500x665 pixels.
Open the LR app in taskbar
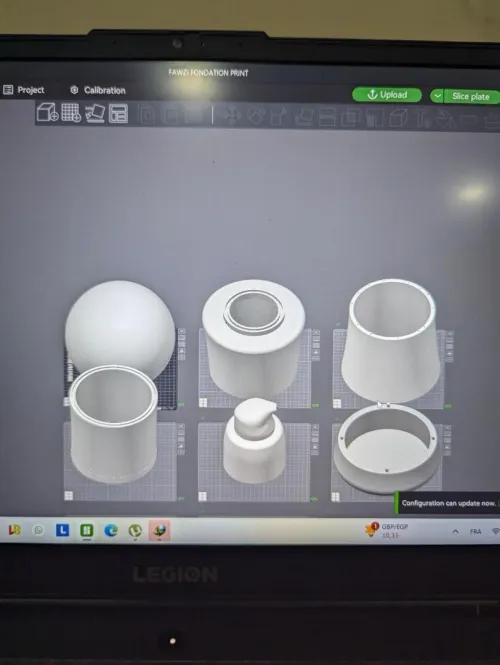pos(14,529)
